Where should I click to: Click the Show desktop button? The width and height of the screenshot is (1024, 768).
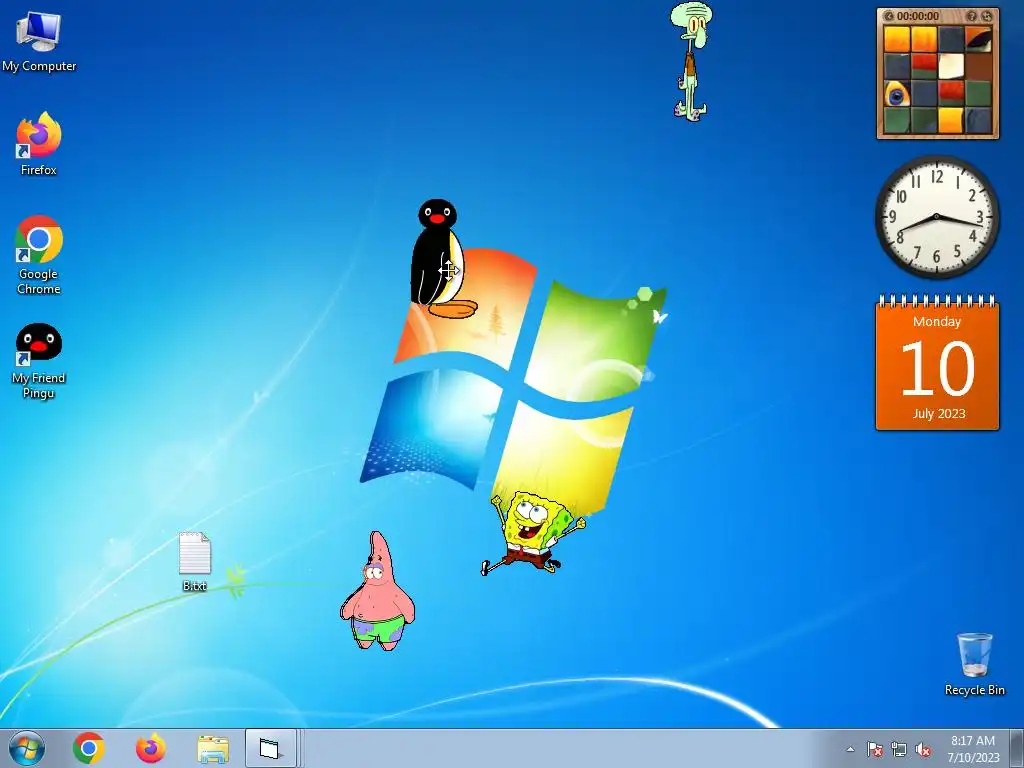tap(1017, 748)
